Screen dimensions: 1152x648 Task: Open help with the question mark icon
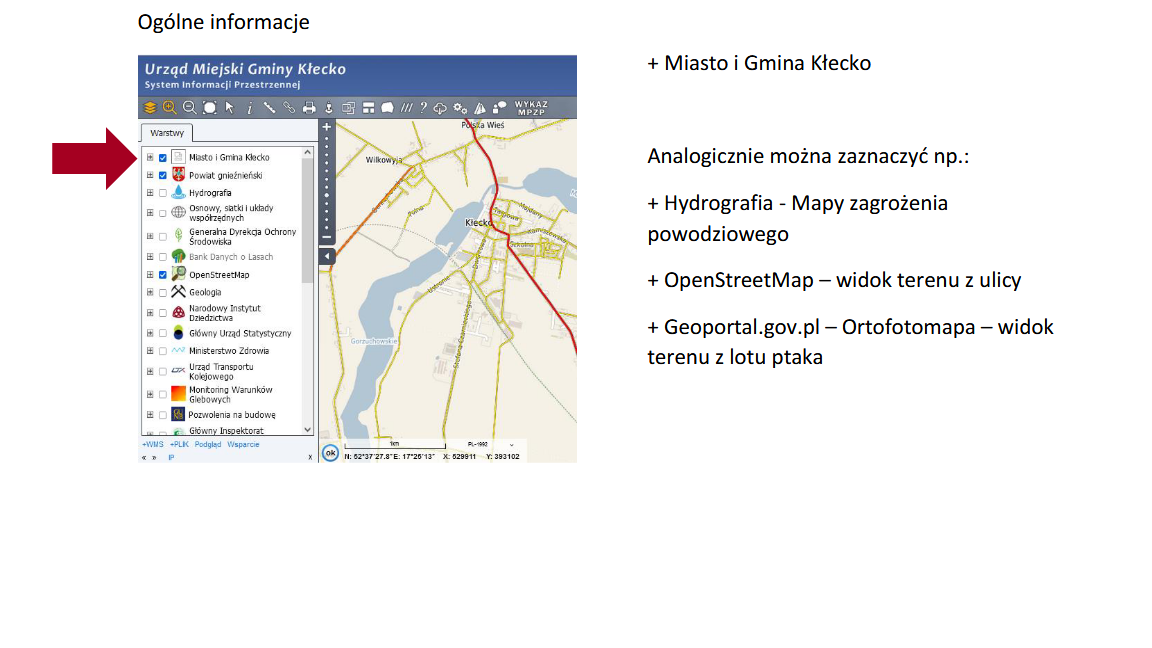coord(423,108)
